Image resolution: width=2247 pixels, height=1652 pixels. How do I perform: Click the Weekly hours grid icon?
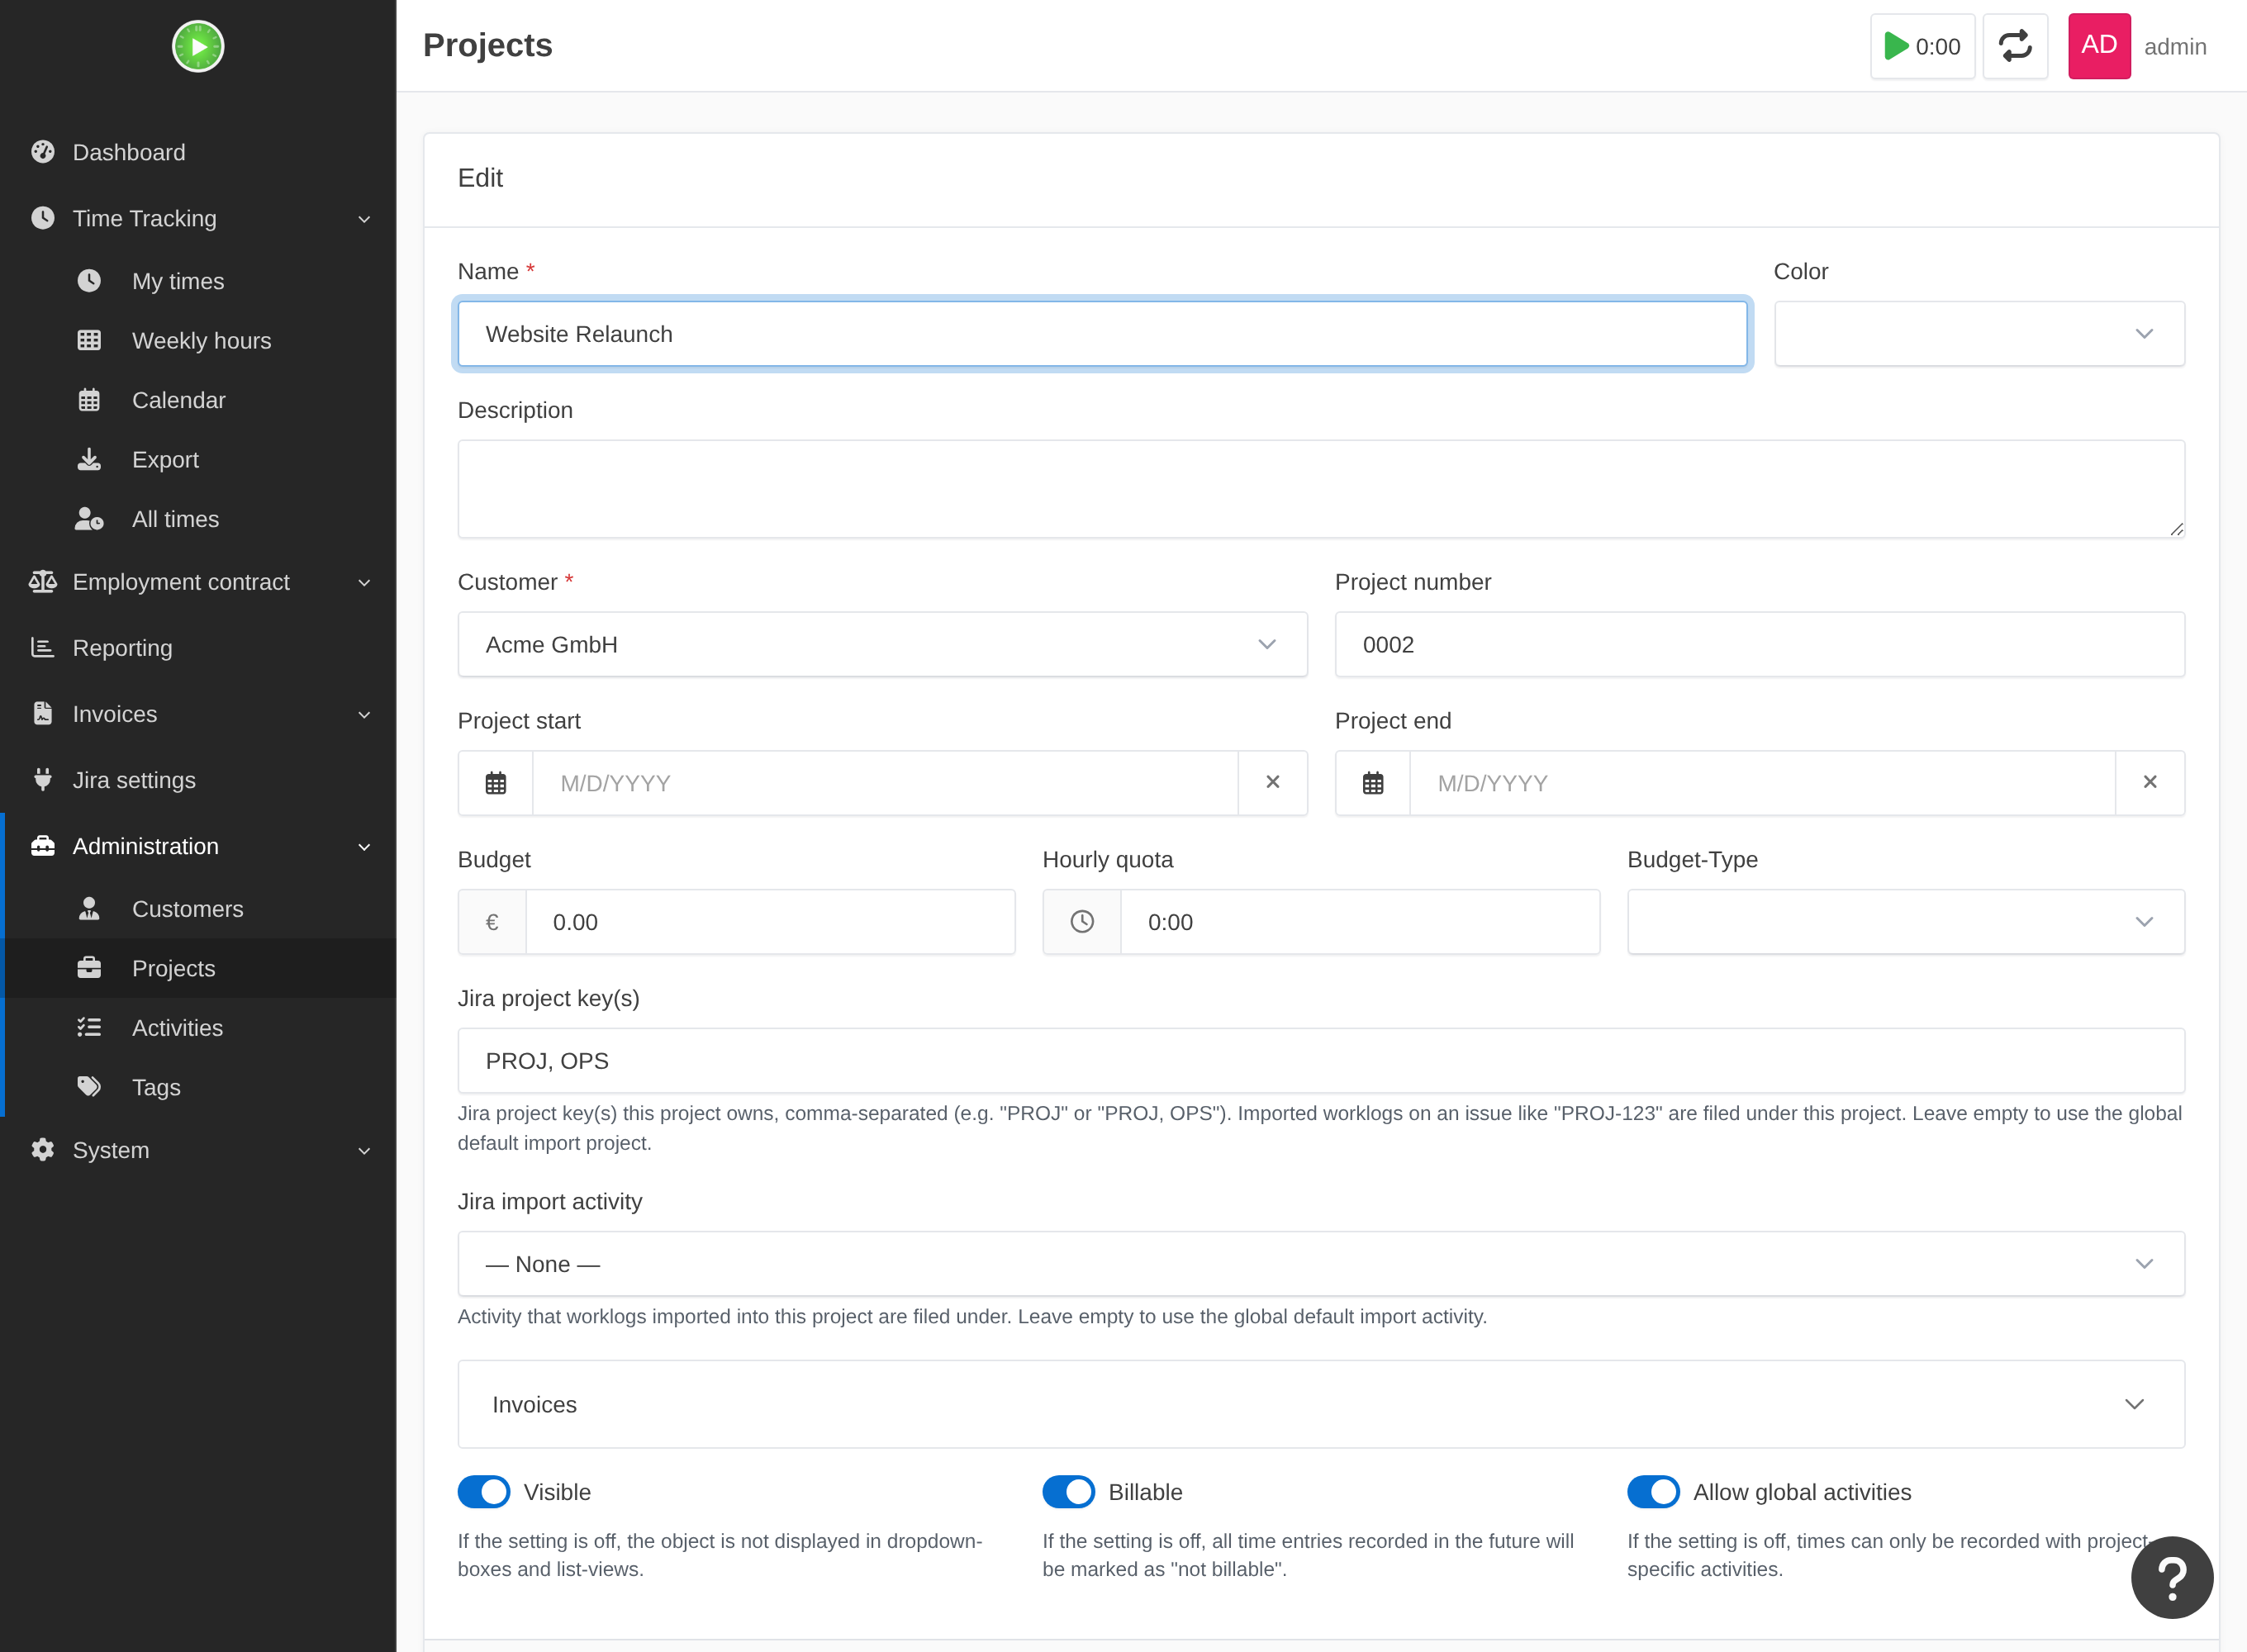[89, 340]
